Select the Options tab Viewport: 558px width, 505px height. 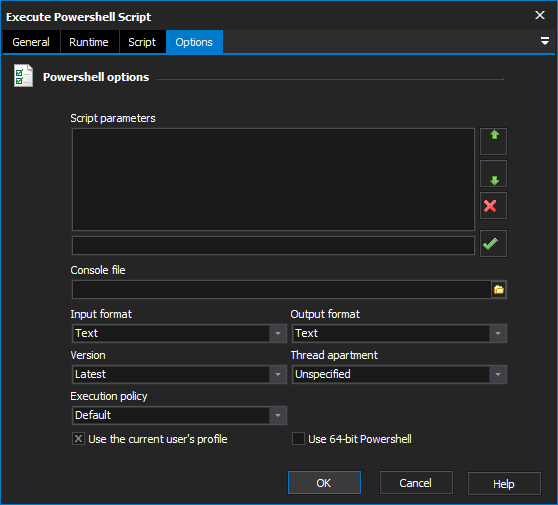click(194, 42)
